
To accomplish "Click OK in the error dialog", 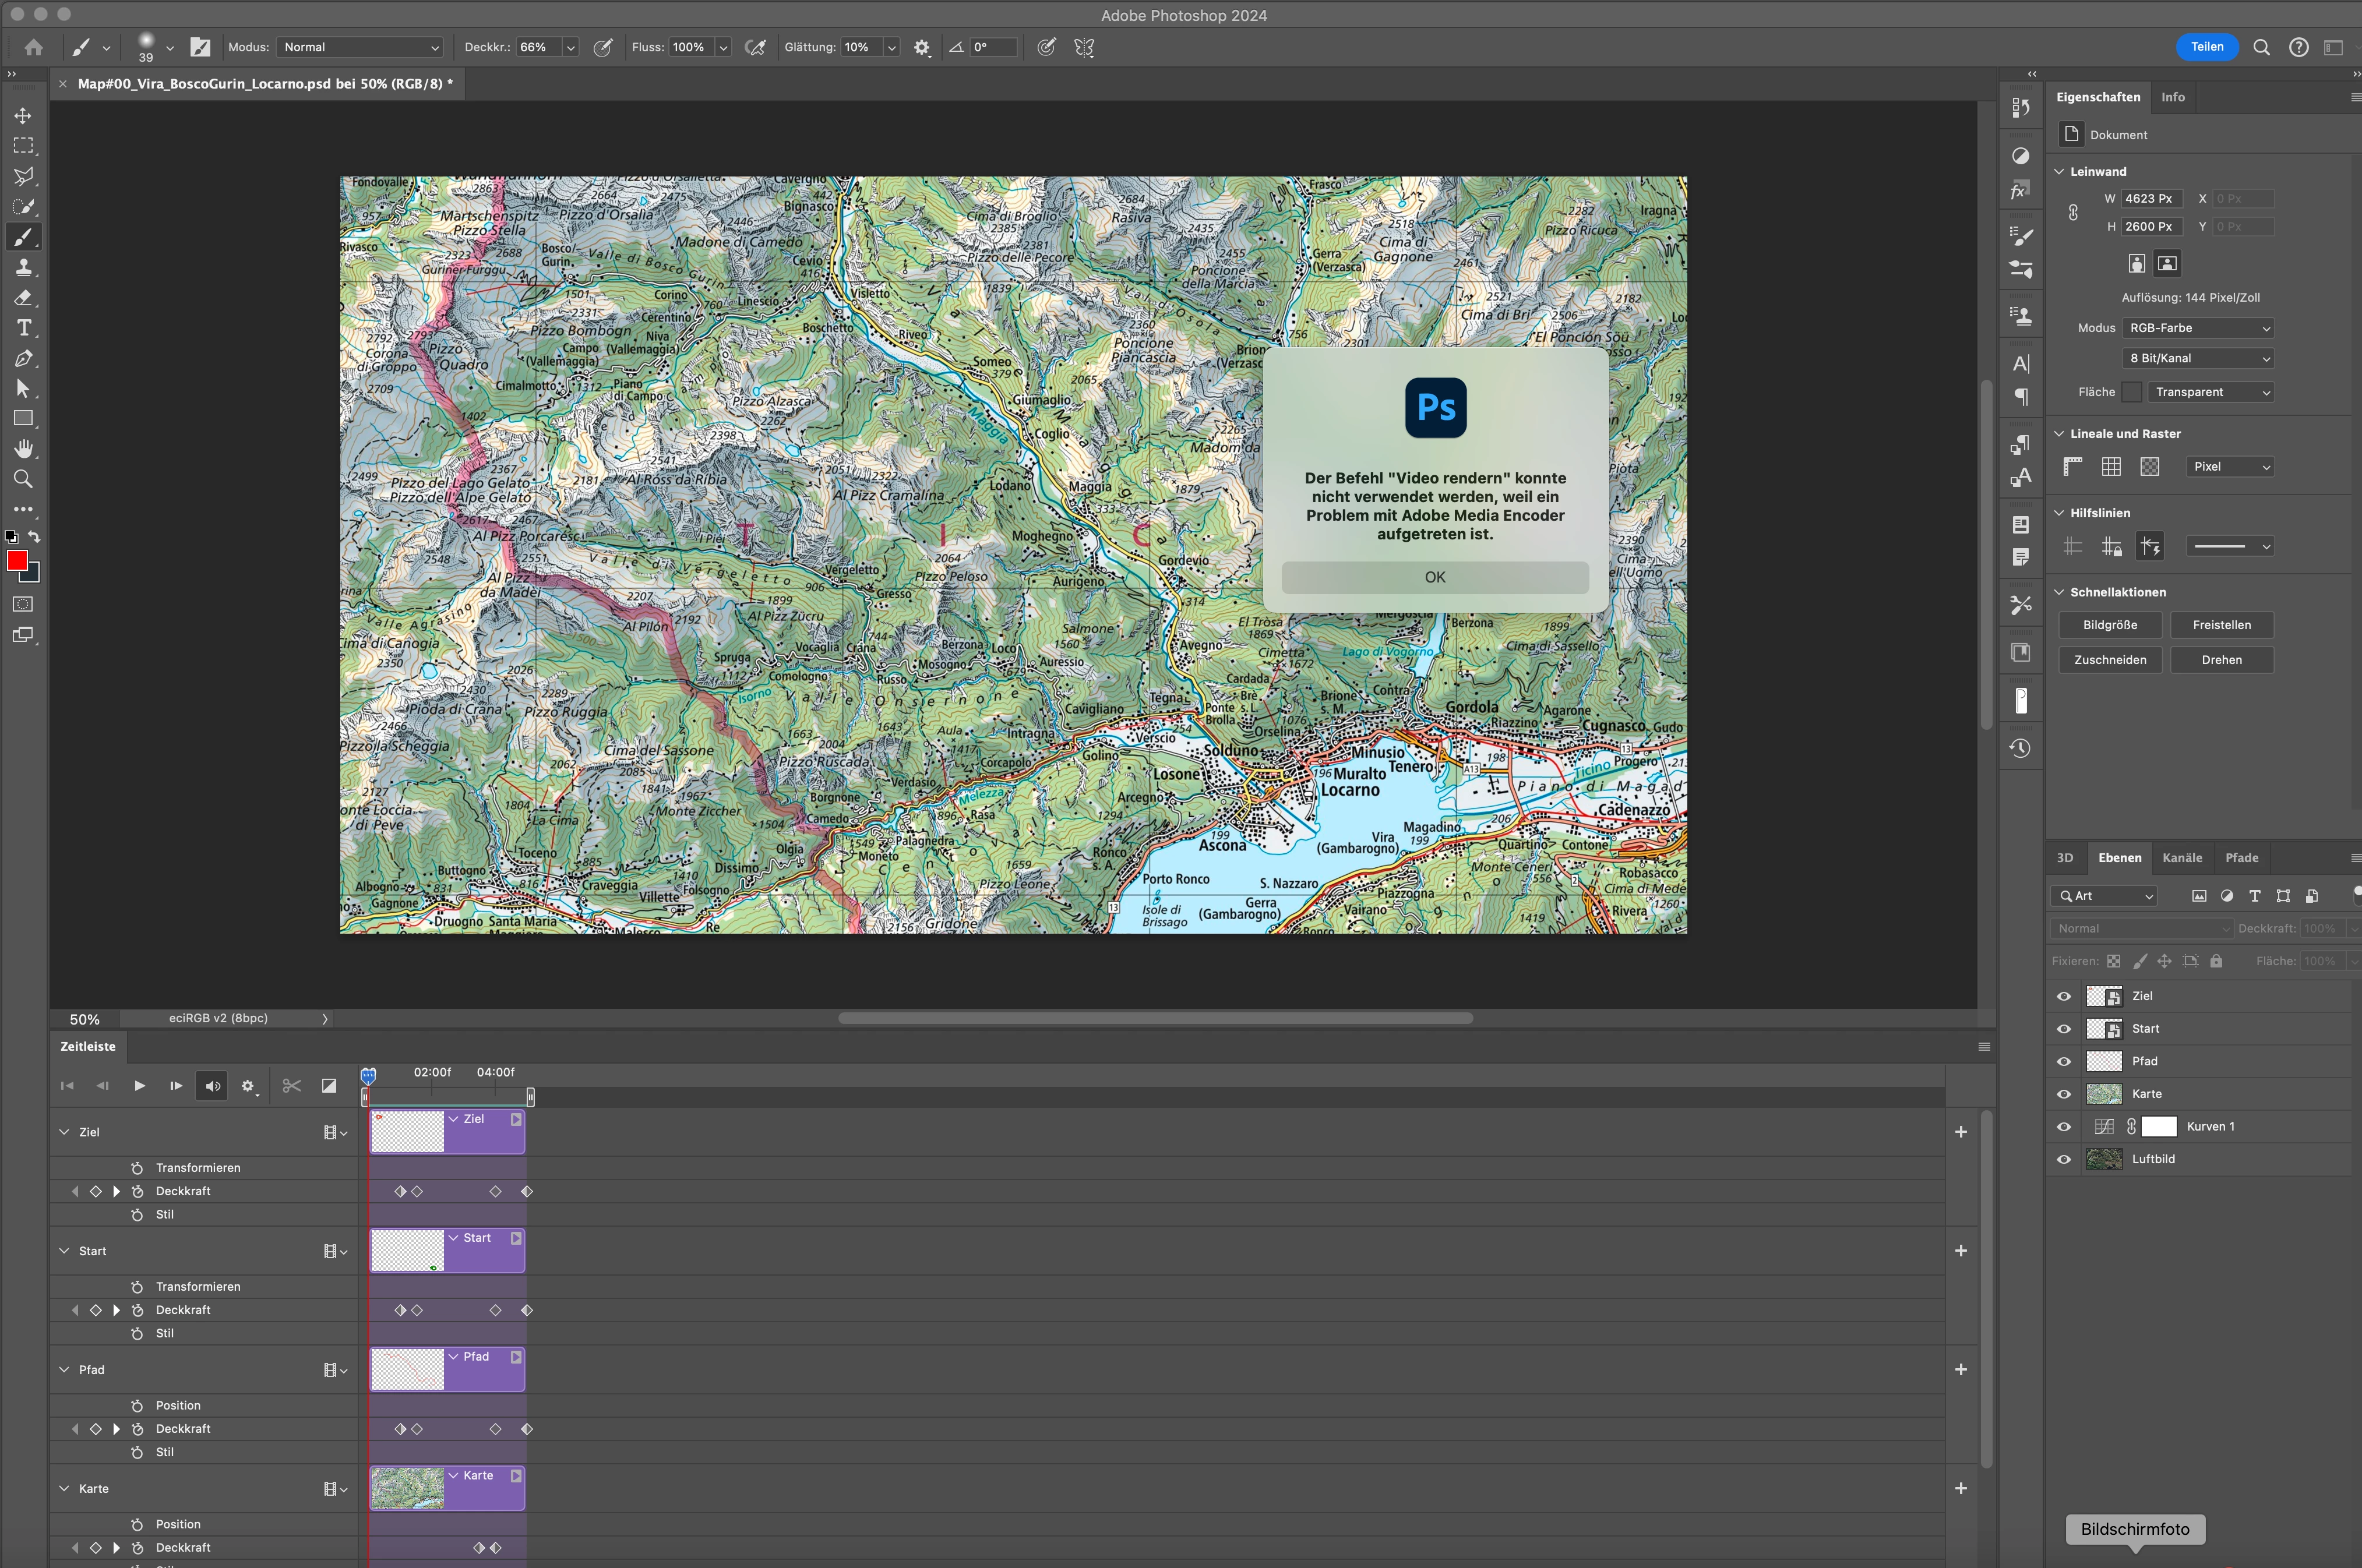I will (1434, 577).
